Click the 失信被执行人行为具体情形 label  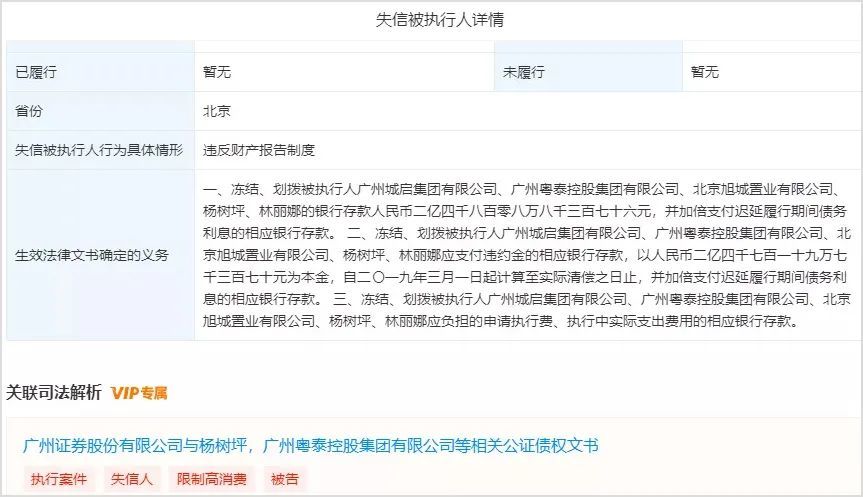coord(99,150)
